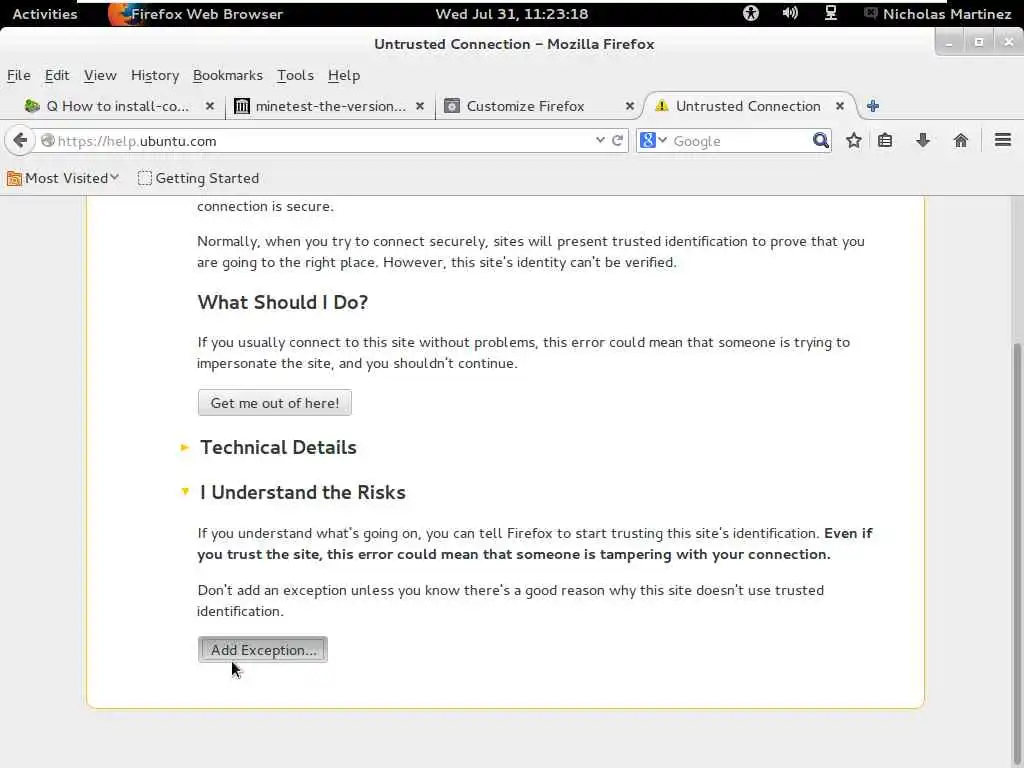This screenshot has height=768, width=1024.
Task: Open the Help menu
Action: click(344, 75)
